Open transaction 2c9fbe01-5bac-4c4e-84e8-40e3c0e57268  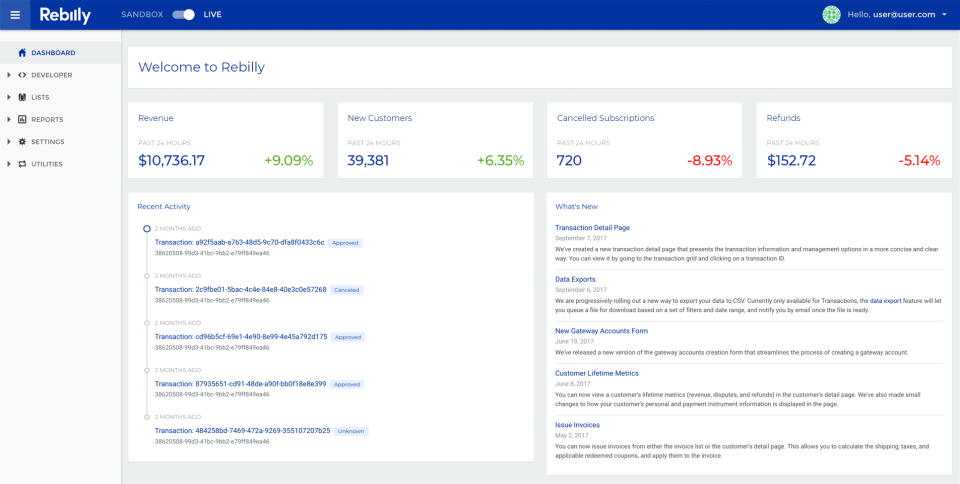coord(241,289)
